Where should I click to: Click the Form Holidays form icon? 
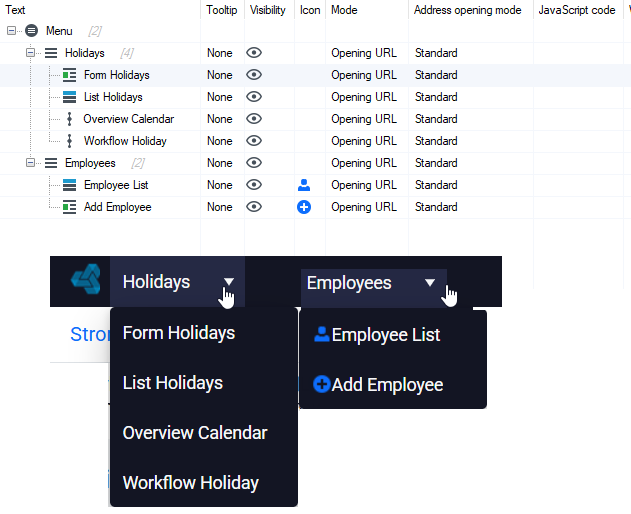(x=69, y=75)
